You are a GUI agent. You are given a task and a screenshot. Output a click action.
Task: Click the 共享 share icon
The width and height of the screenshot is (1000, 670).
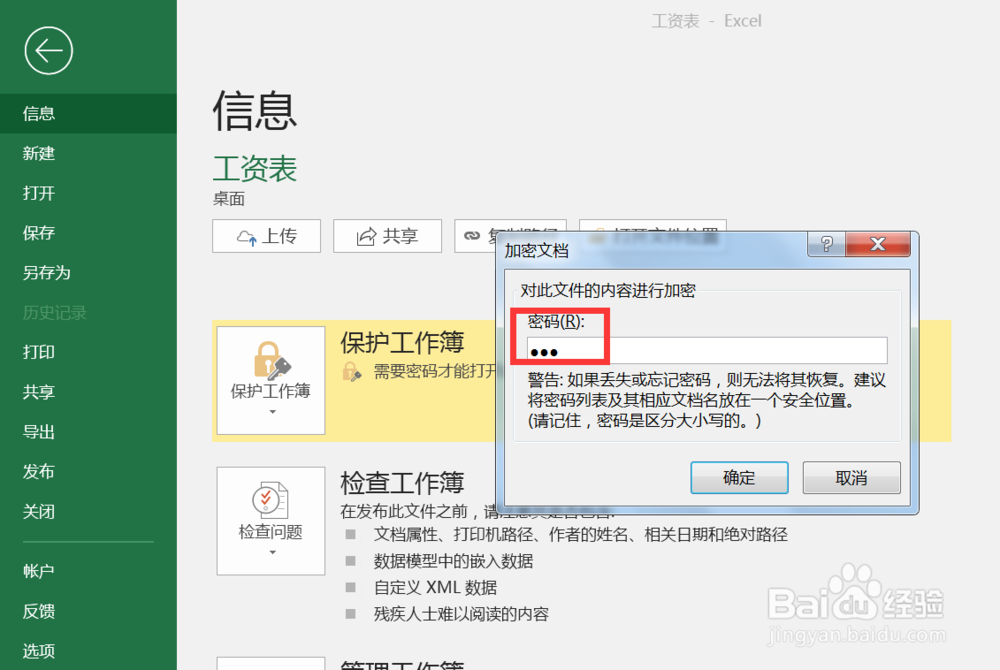[368, 236]
